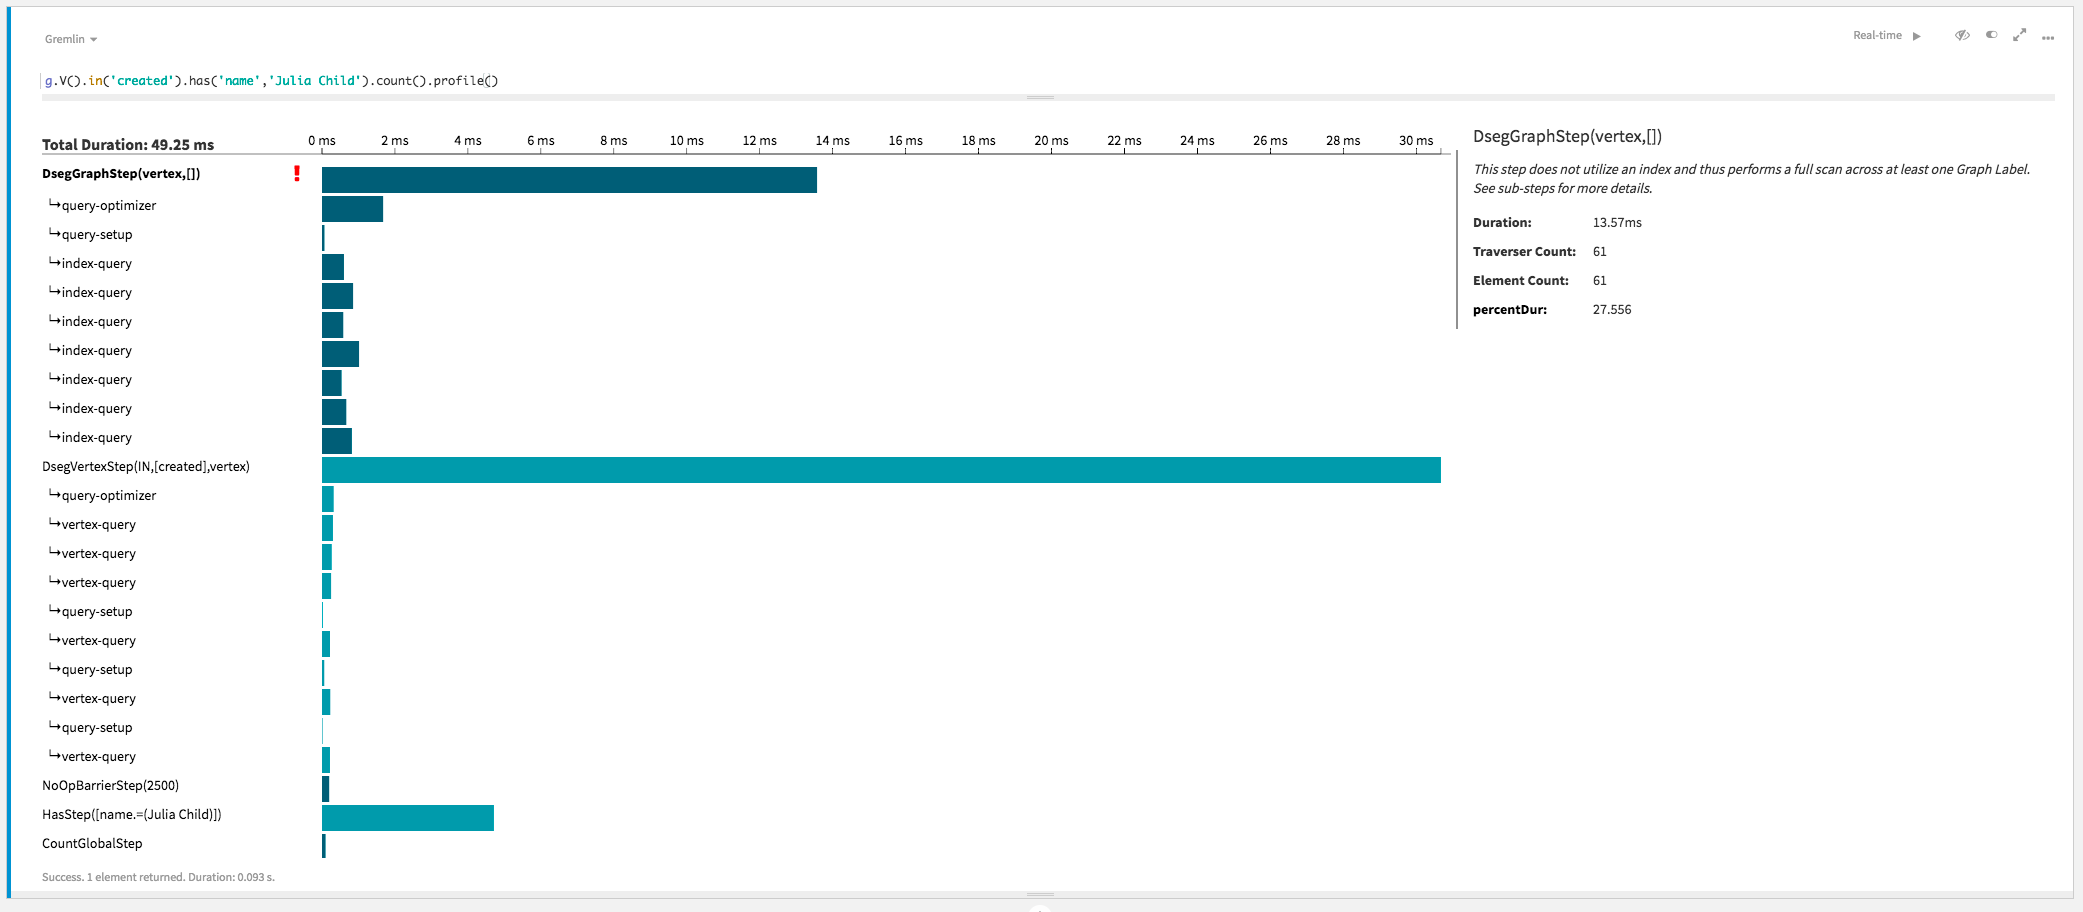
Task: Click the Total Duration label
Action: 127,144
